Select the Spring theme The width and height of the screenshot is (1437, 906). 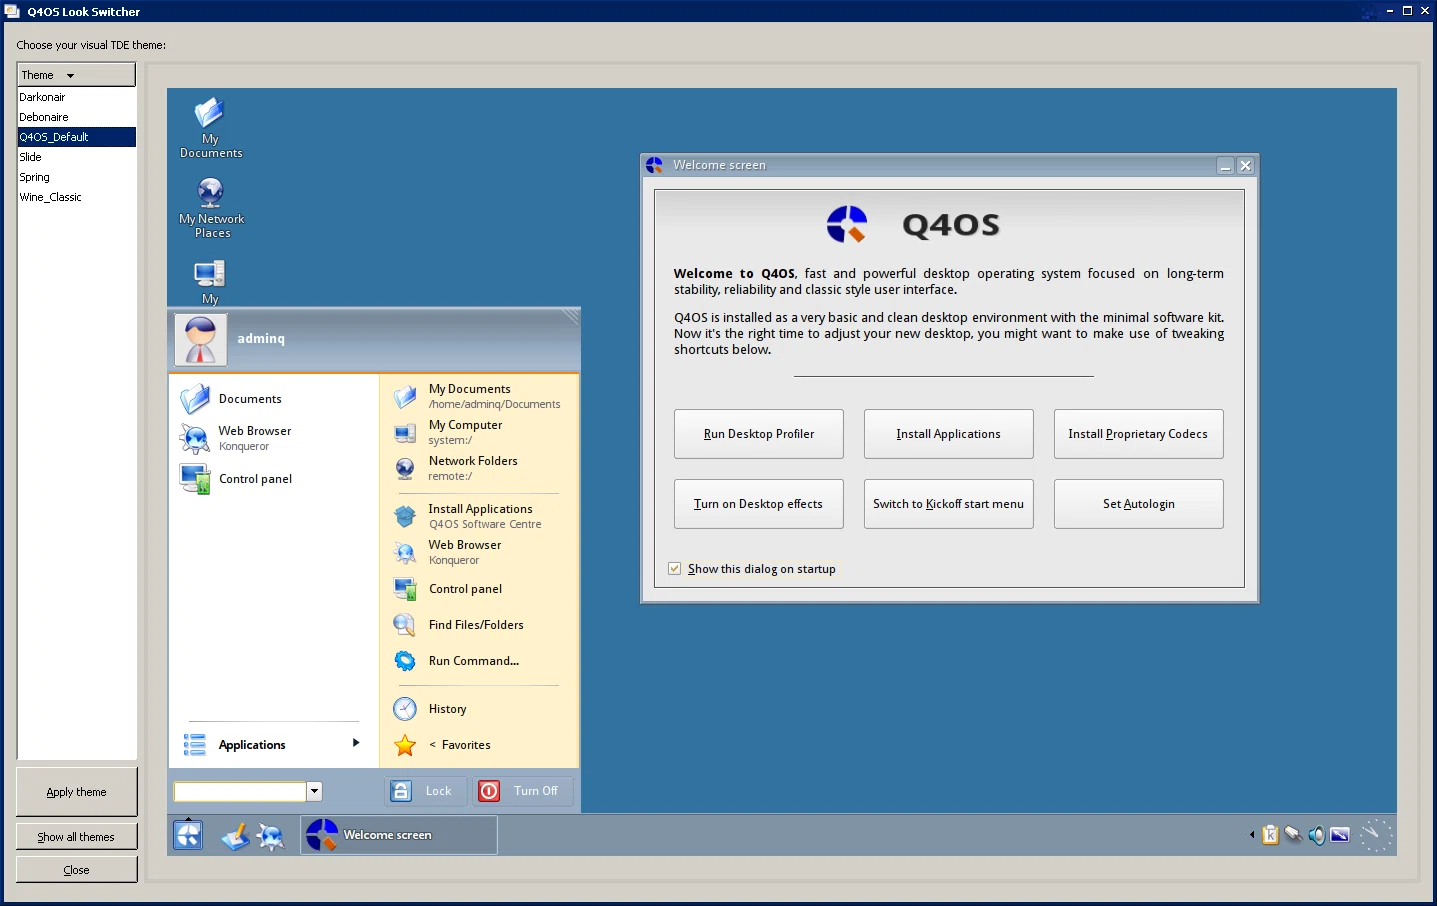[x=76, y=177]
